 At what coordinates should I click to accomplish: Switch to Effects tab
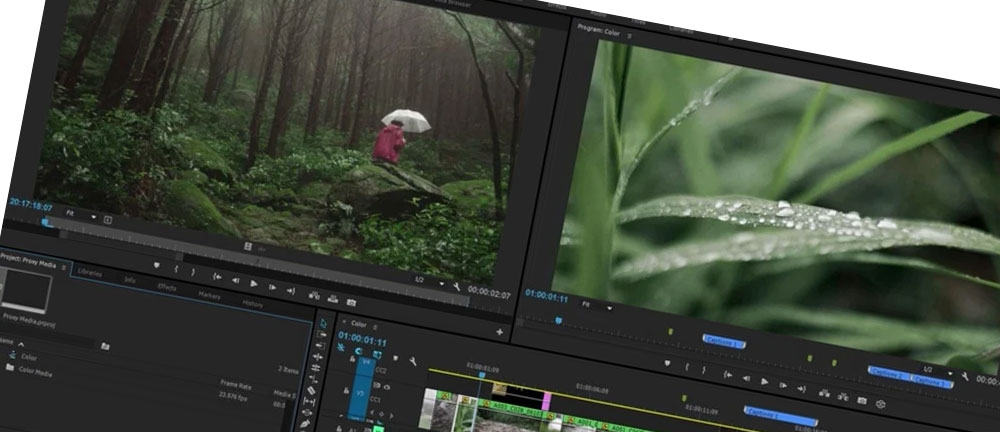(167, 287)
